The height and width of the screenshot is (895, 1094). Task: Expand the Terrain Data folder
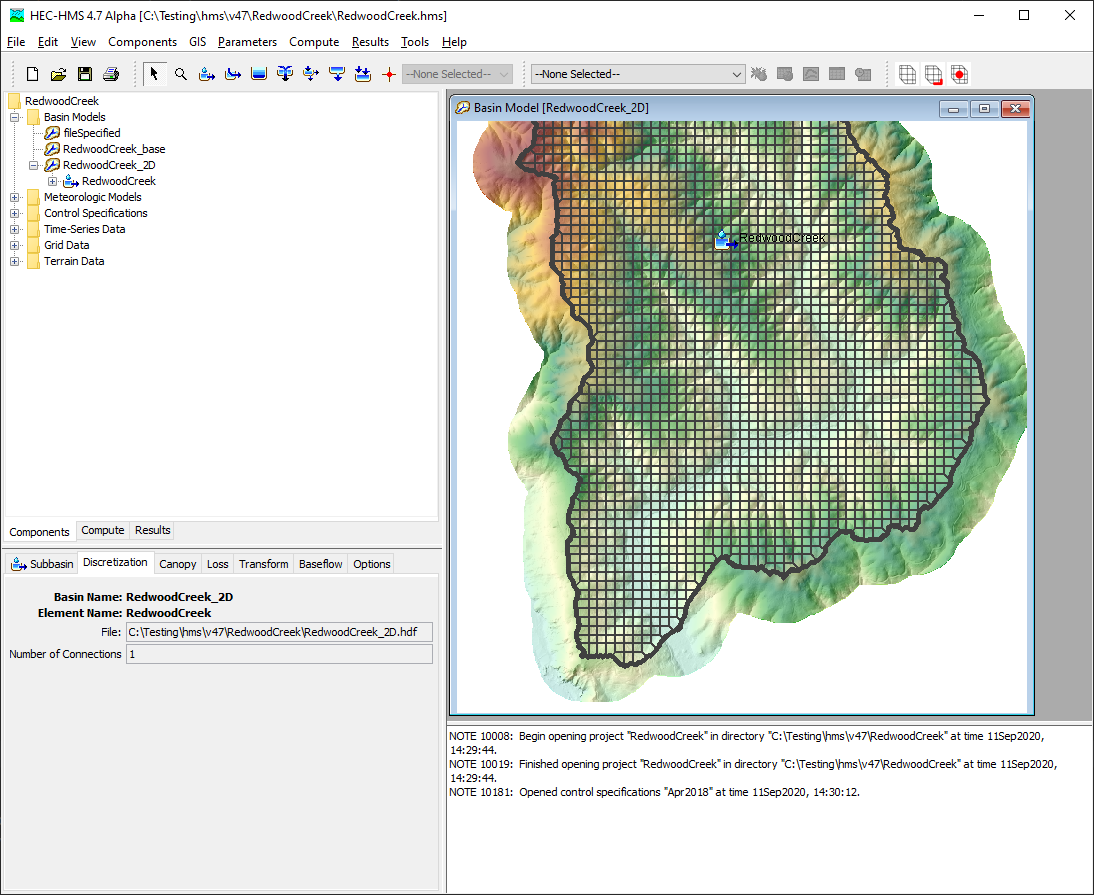coord(14,262)
